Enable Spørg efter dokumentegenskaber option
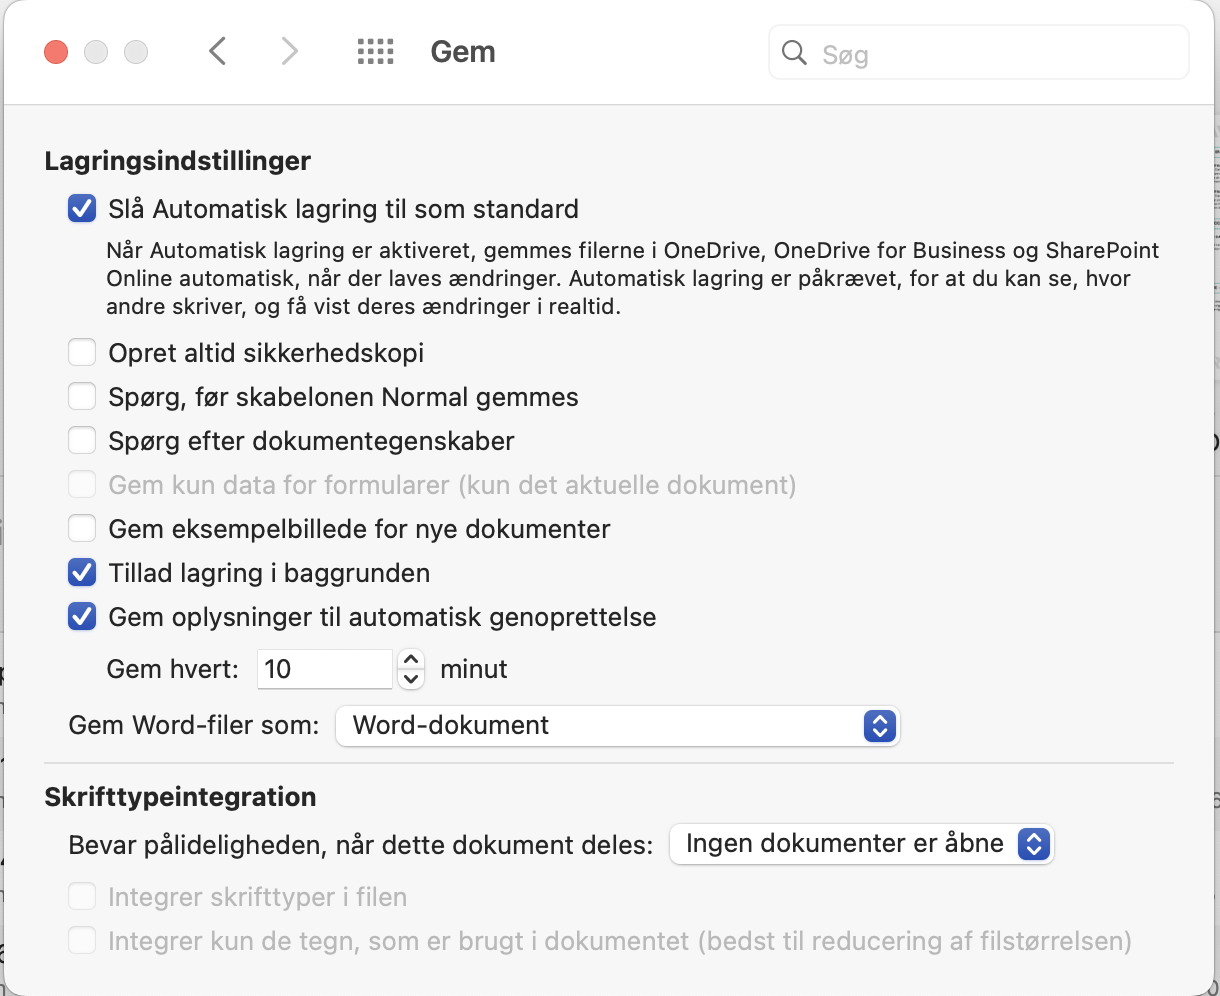Image resolution: width=1220 pixels, height=996 pixels. point(82,441)
